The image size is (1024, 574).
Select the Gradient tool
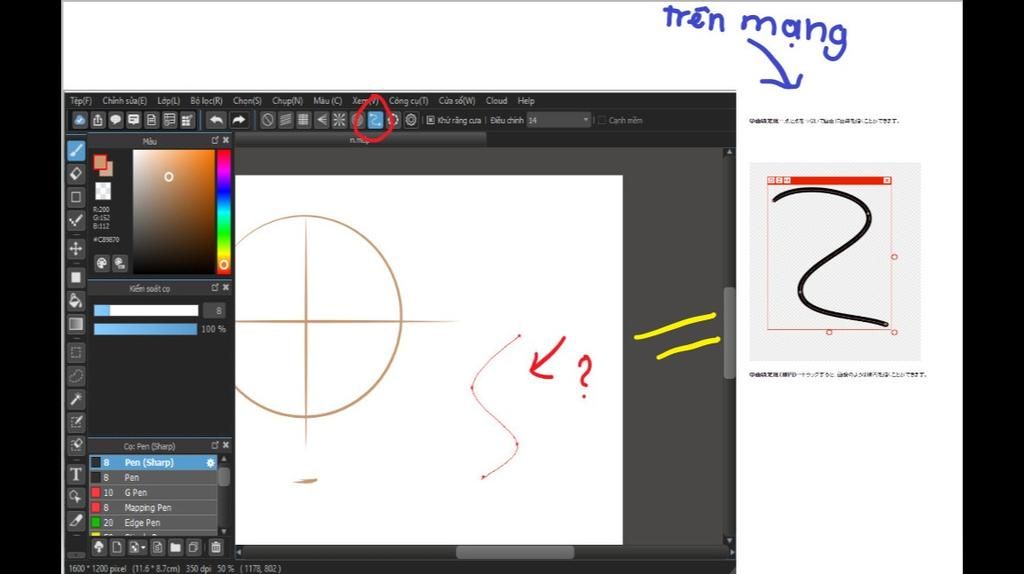(76, 324)
